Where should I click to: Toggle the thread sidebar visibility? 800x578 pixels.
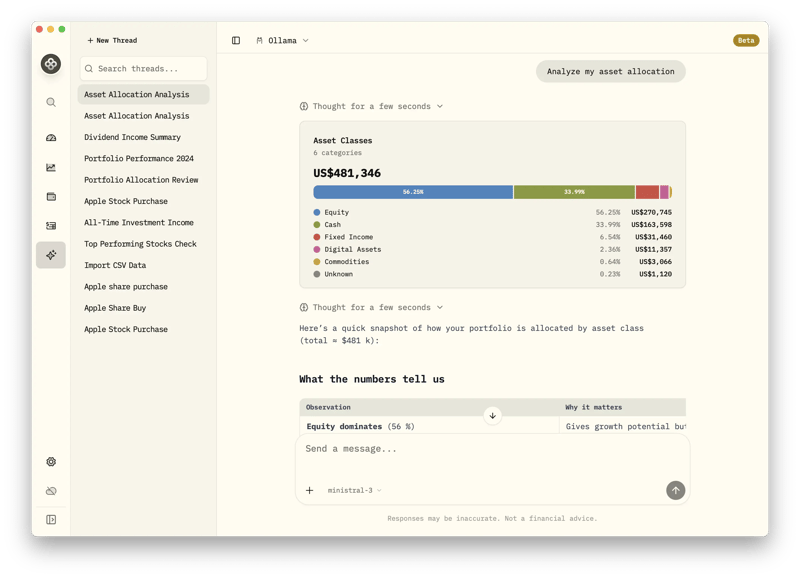(236, 40)
